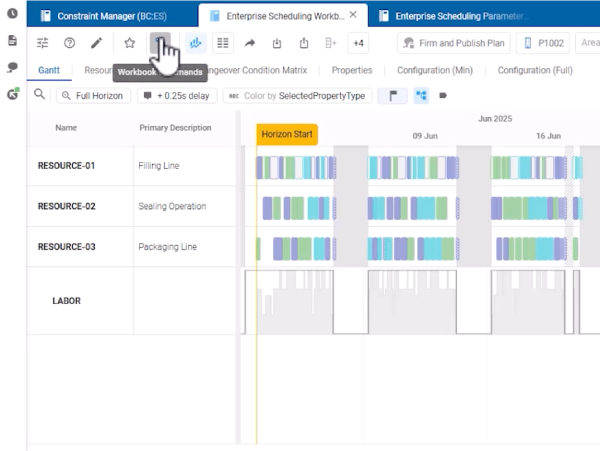Click the 16 Jun date label

[548, 136]
